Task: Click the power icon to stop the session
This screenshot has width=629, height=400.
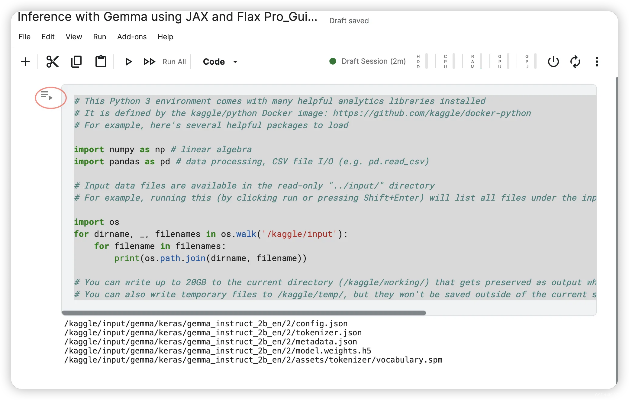Action: pyautogui.click(x=553, y=61)
